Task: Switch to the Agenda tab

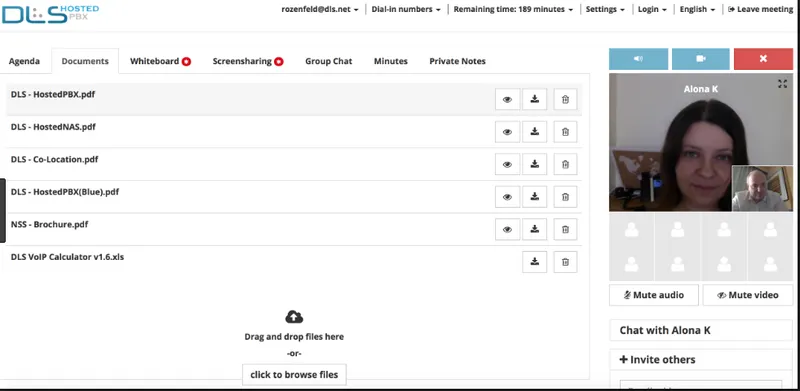Action: click(x=24, y=61)
